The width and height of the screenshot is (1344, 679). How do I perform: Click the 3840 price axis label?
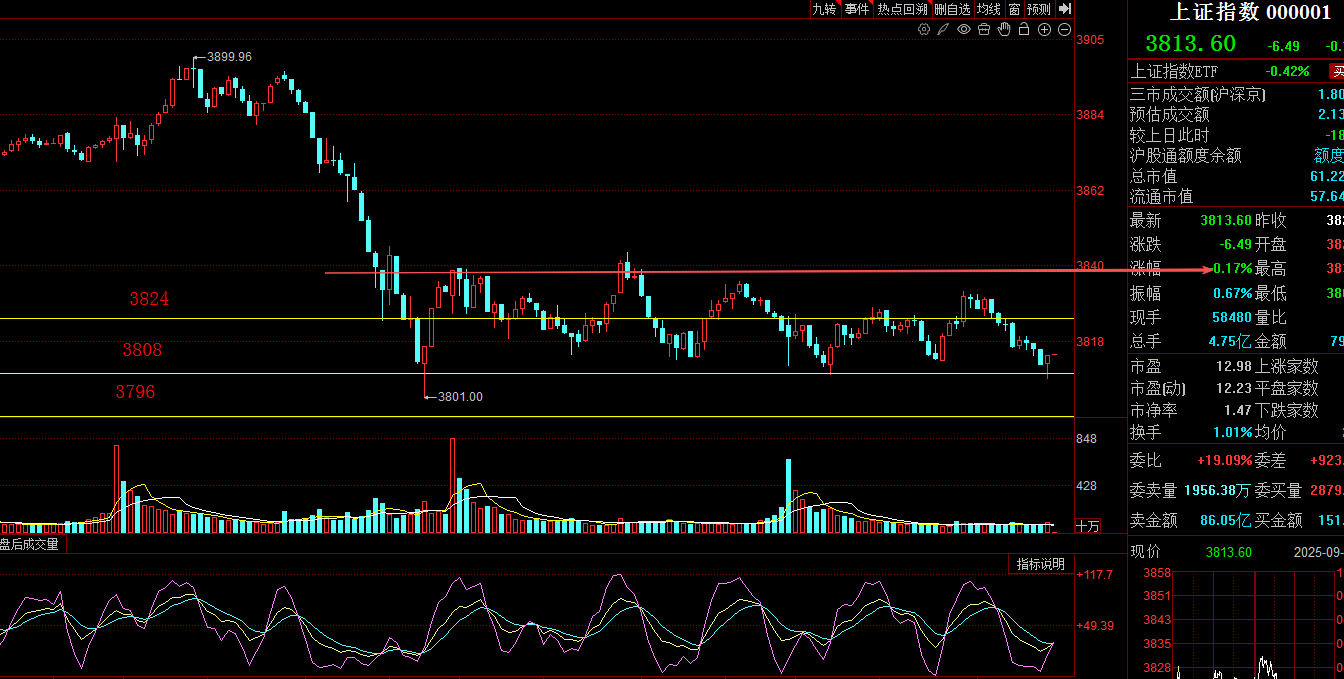[1090, 266]
